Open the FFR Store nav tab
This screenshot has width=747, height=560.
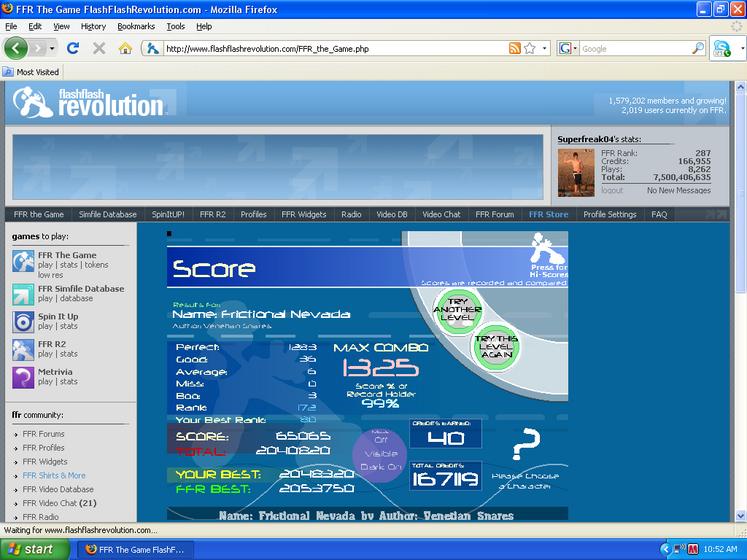(548, 214)
